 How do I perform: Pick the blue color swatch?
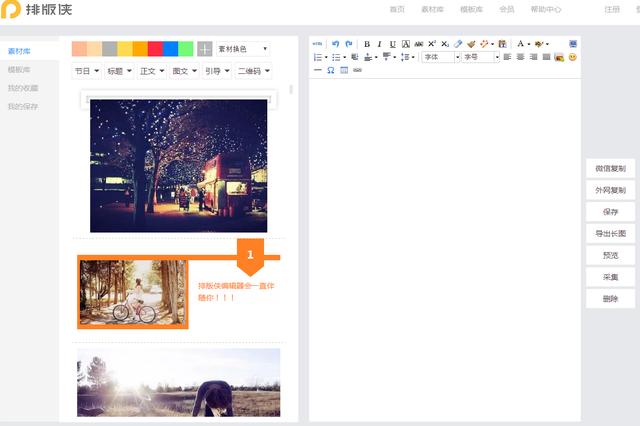(x=170, y=49)
